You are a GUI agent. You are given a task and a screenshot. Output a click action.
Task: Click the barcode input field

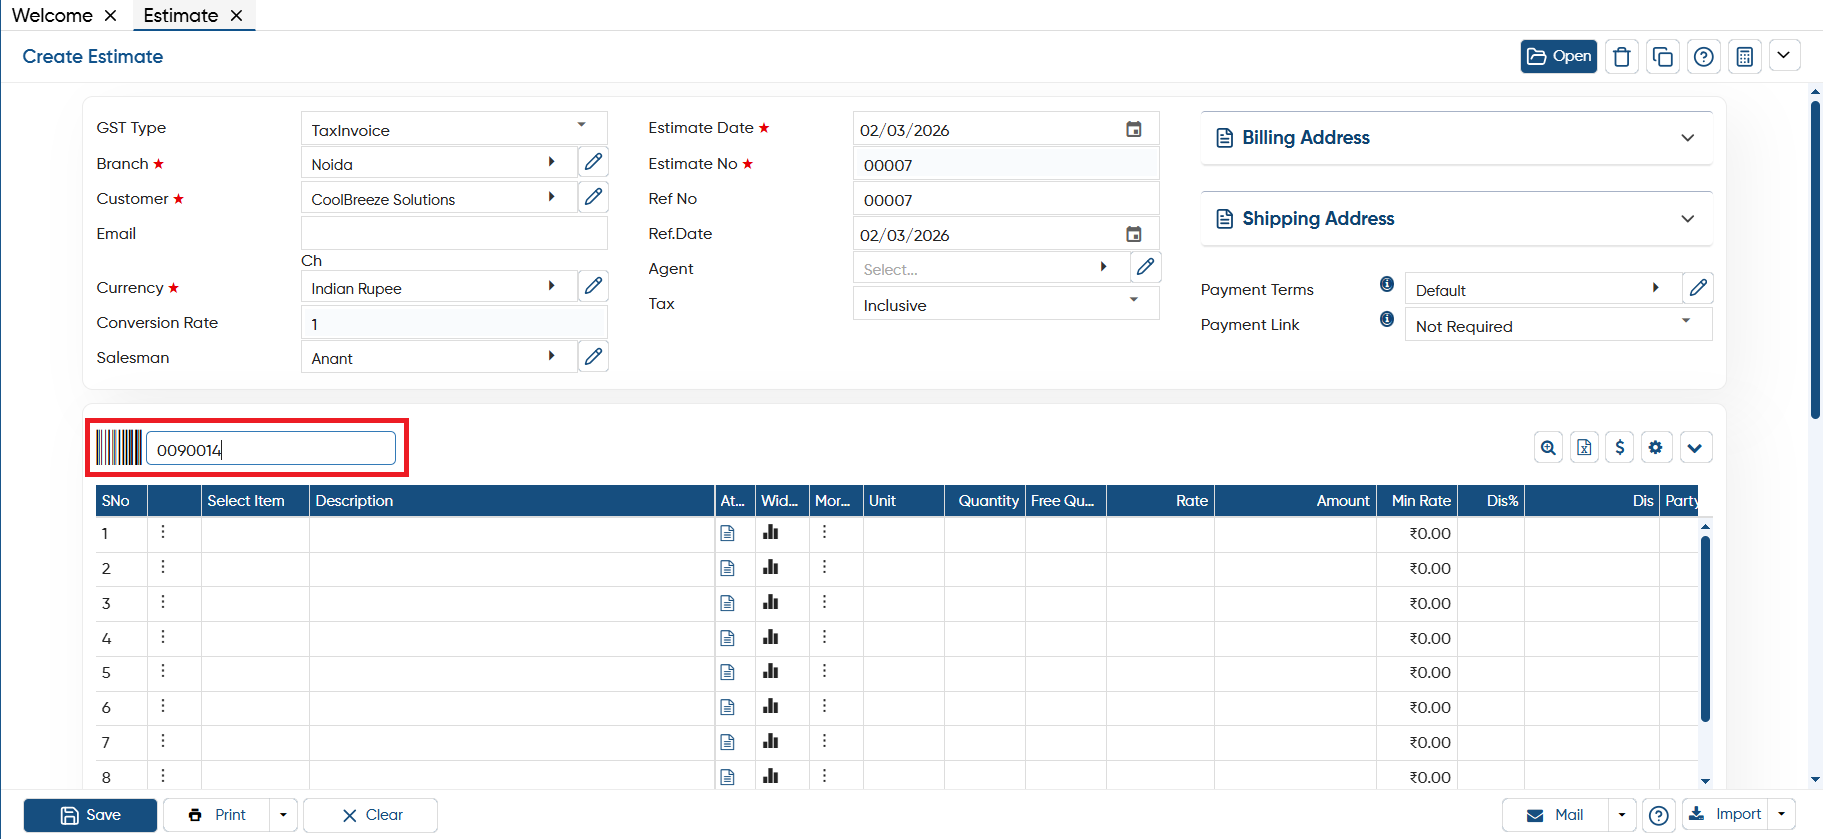click(x=271, y=449)
